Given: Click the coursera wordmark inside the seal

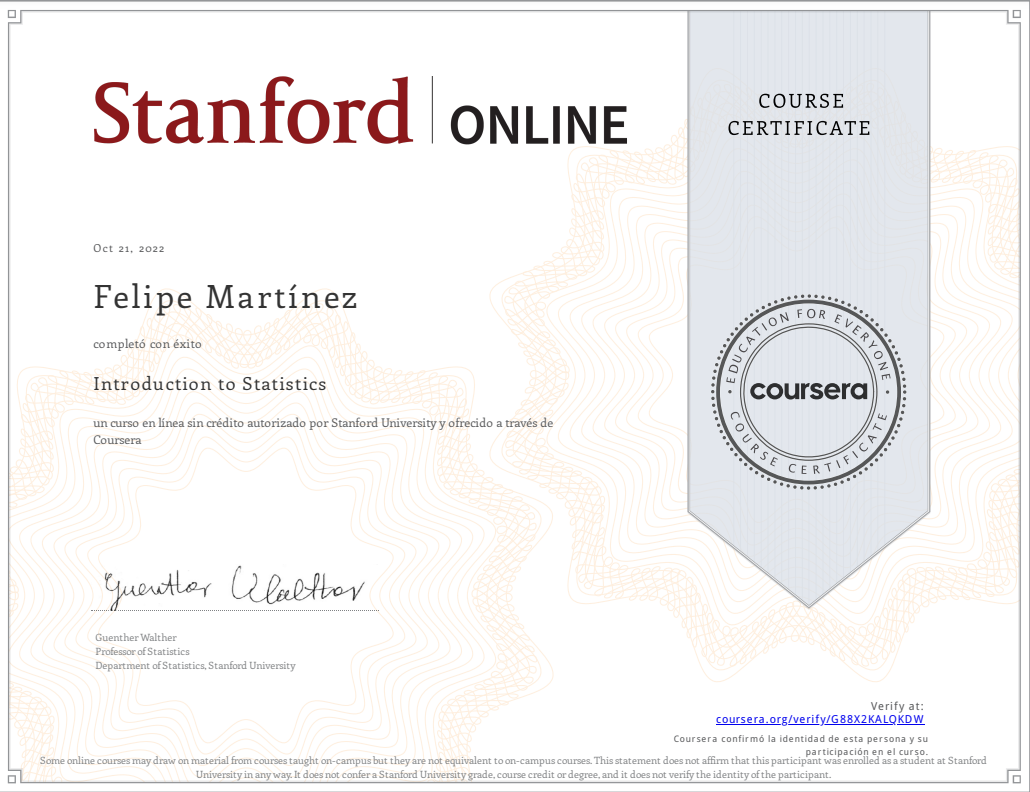Looking at the screenshot, I should pos(808,391).
